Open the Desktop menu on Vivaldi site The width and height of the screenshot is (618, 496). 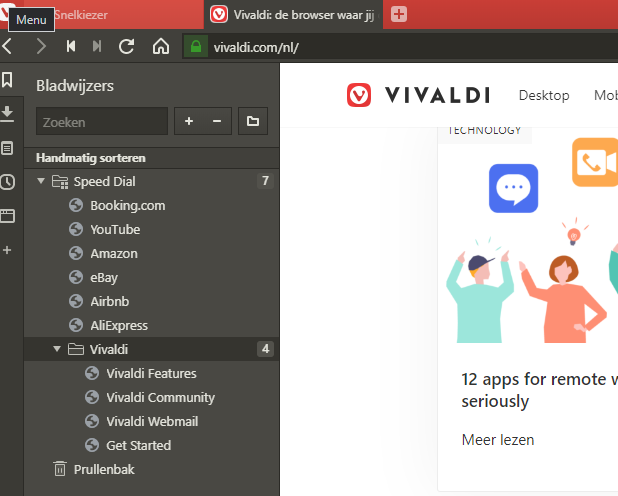tap(543, 95)
